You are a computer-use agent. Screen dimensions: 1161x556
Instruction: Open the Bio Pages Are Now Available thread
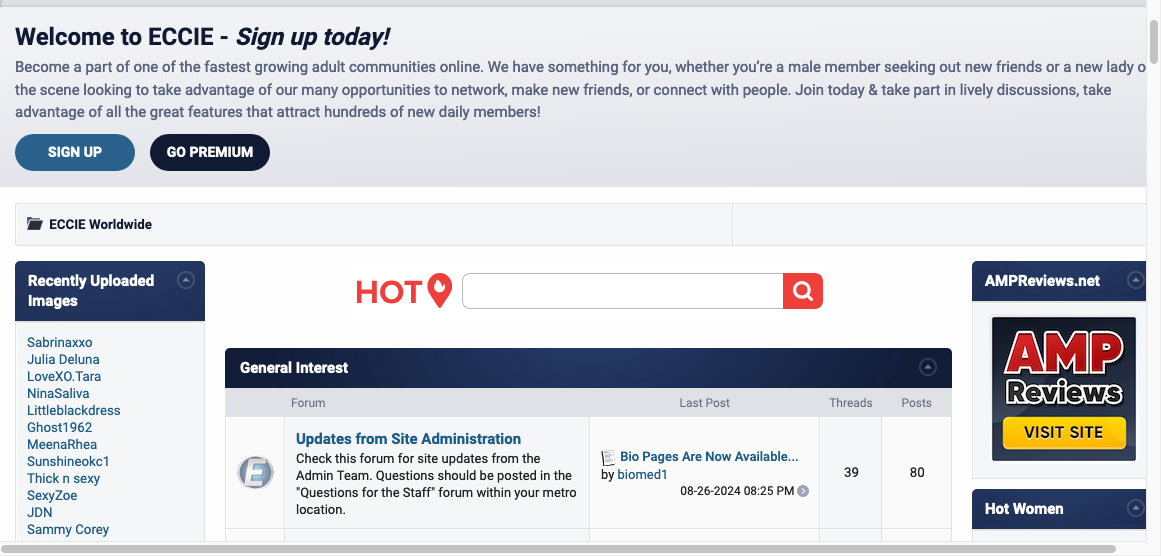click(x=709, y=457)
